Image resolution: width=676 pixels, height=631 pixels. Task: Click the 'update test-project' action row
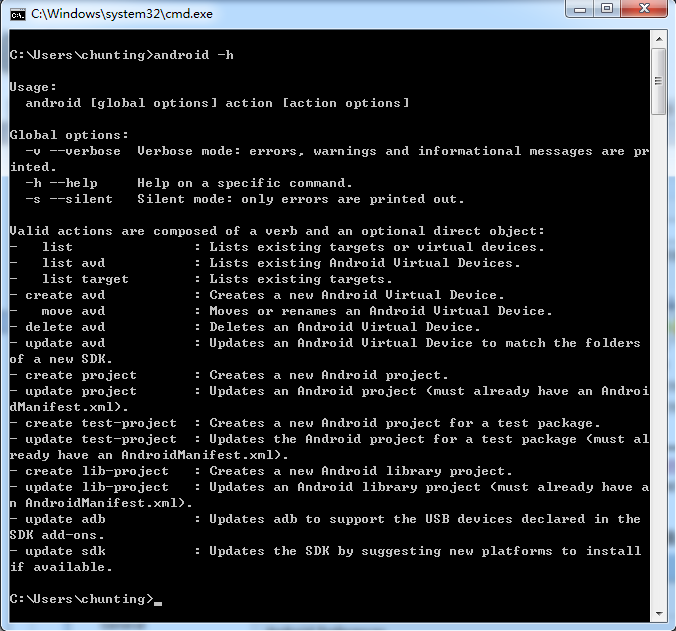point(329,439)
